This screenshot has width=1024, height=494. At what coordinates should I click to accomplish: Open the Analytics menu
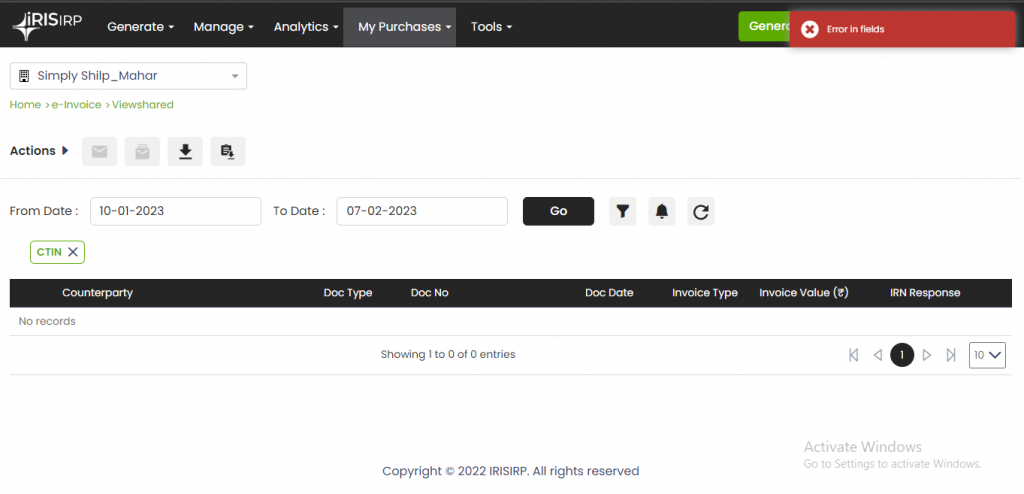tap(307, 27)
